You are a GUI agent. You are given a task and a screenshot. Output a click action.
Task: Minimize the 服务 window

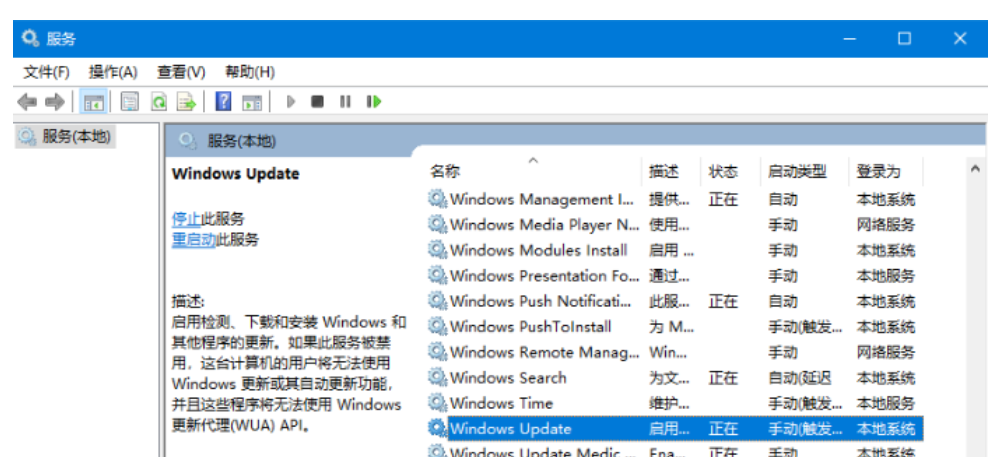point(849,39)
